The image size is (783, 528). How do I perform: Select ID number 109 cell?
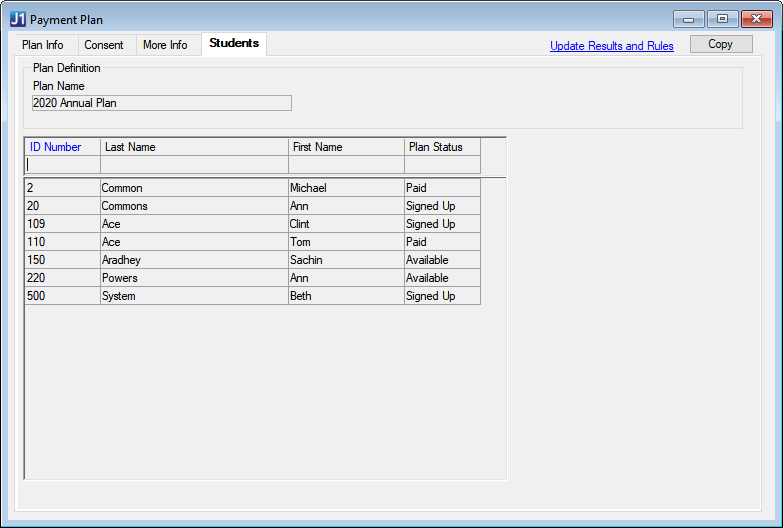62,224
